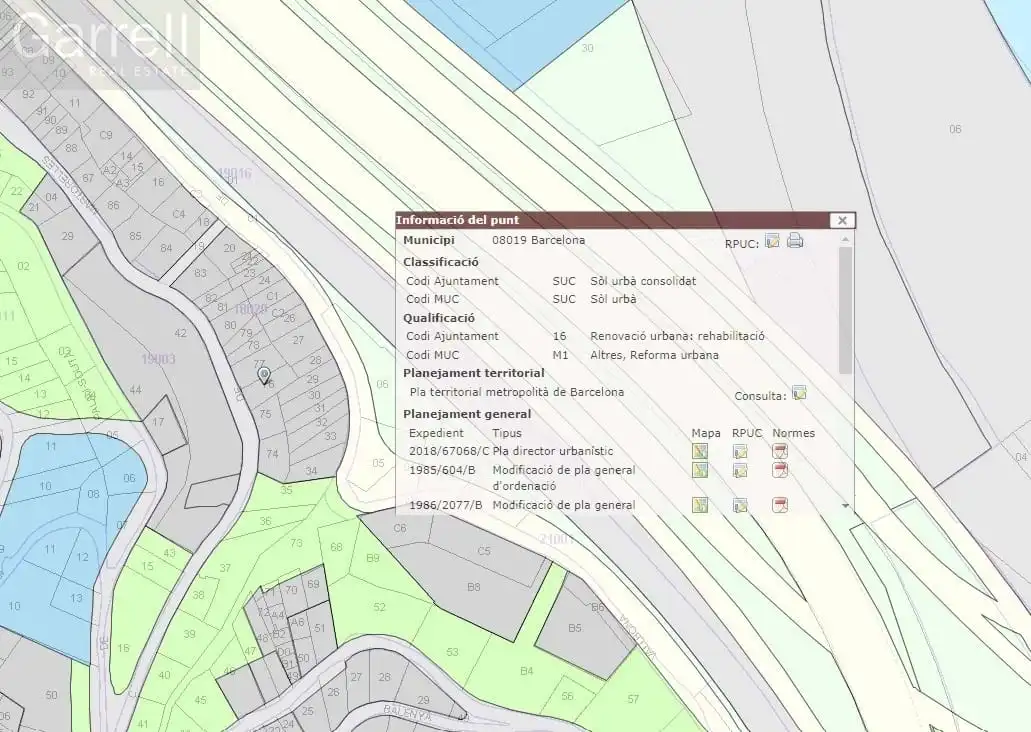Open the RPUC icon for expedient 1986/2077/B
The image size is (1031, 732).
coord(740,505)
